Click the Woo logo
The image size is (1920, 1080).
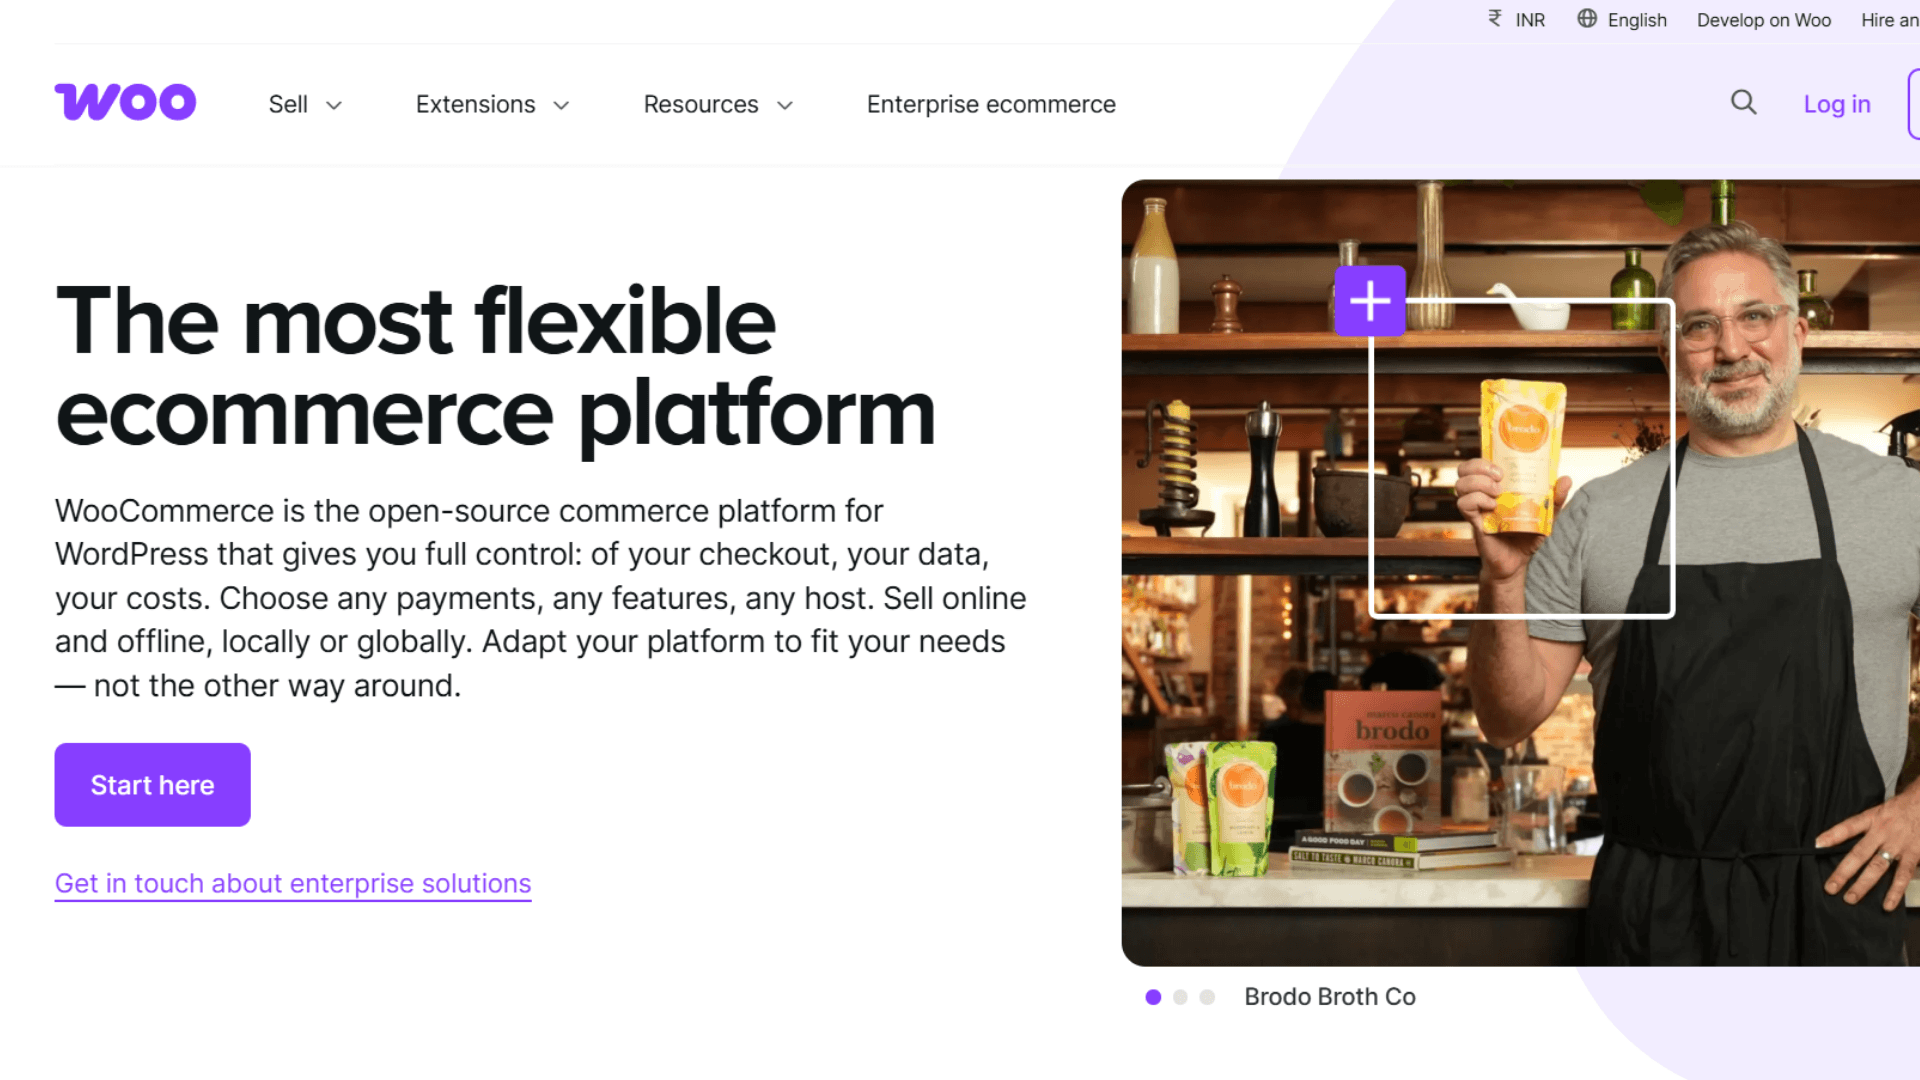(125, 102)
